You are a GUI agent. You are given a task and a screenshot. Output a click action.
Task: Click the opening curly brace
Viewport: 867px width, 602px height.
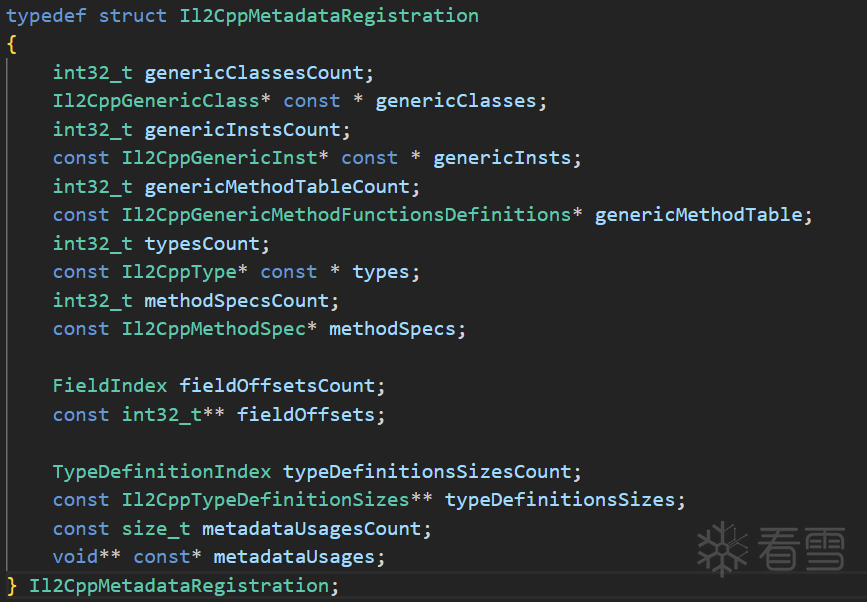coord(12,44)
